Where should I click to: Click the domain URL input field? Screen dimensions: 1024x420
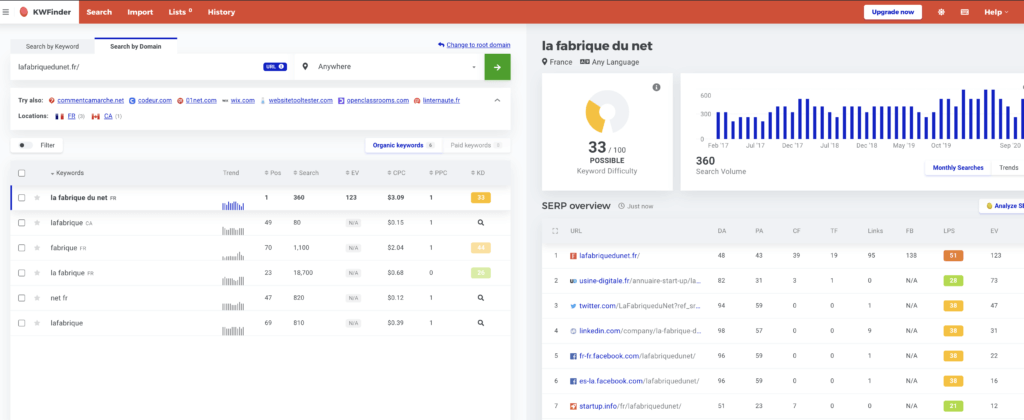pos(135,67)
